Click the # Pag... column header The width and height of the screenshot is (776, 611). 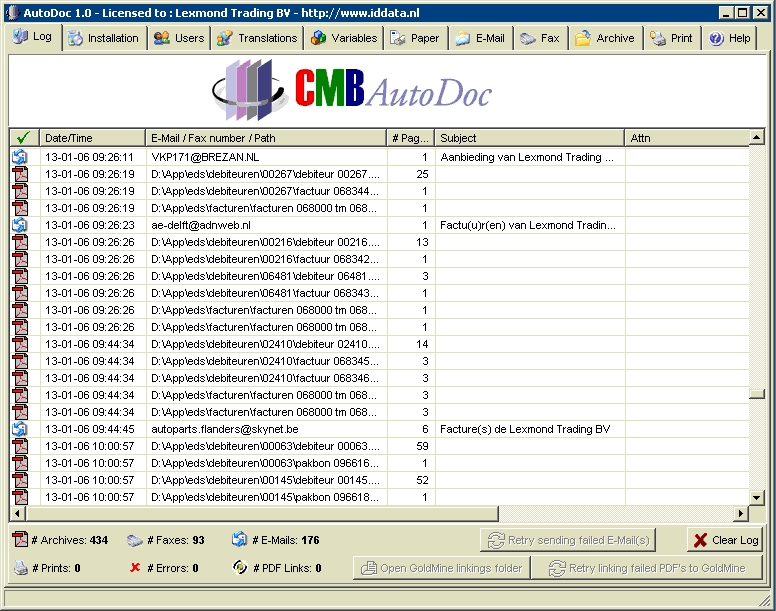(410, 138)
